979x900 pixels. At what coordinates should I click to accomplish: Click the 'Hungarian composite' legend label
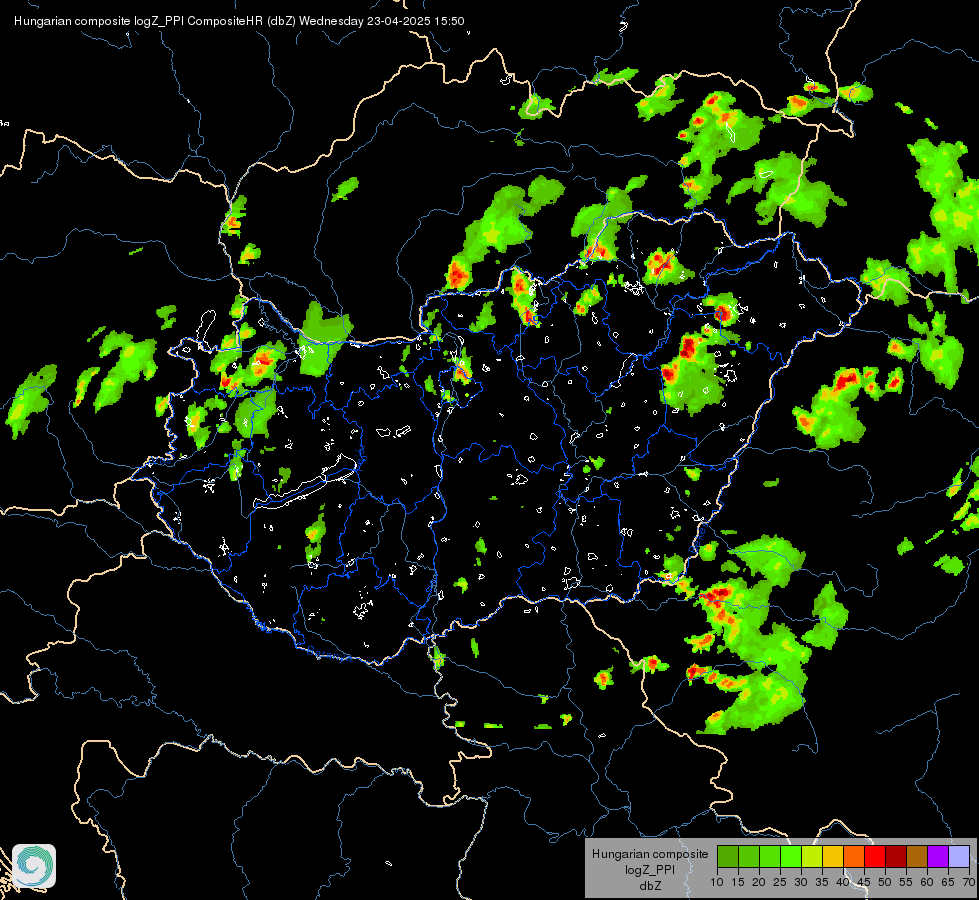pyautogui.click(x=650, y=854)
